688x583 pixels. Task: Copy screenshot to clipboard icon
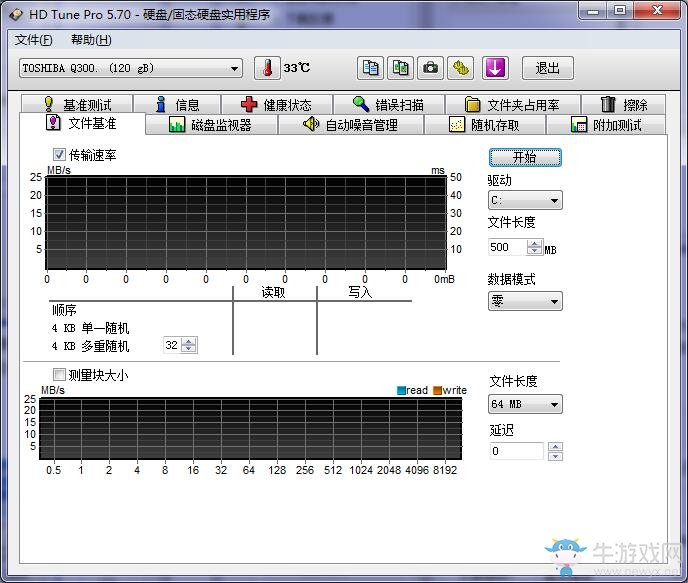tap(400, 68)
